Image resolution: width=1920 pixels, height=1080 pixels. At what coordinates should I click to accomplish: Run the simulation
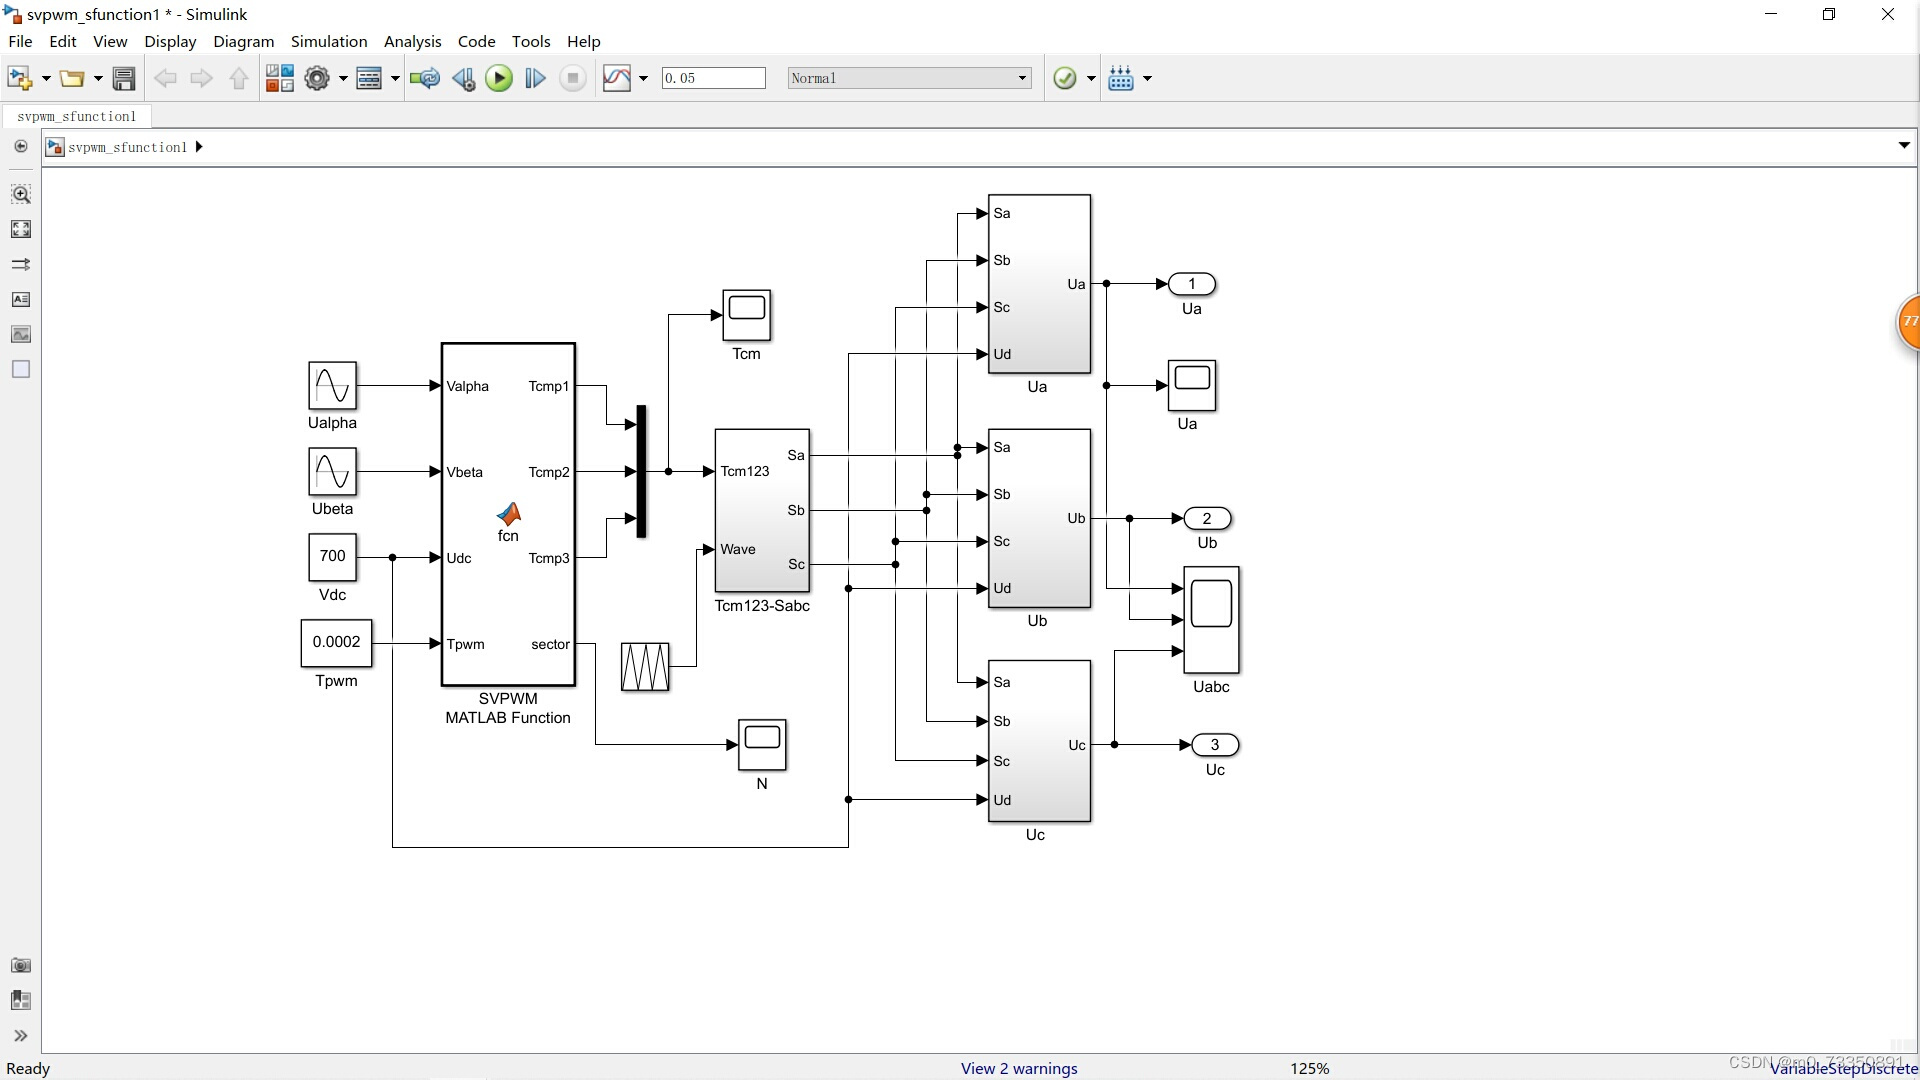pos(499,78)
